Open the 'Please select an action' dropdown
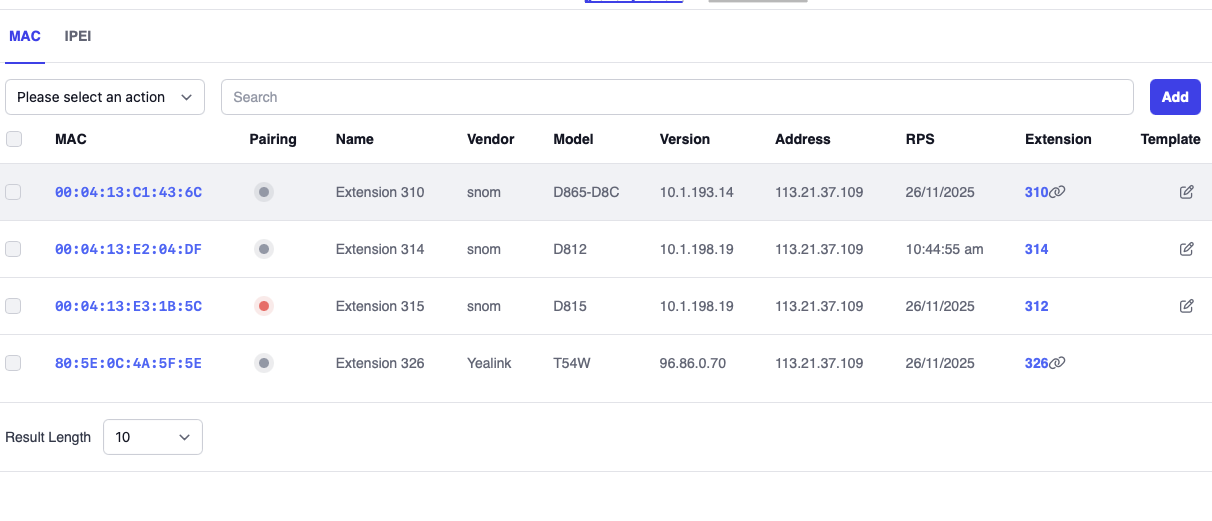Screen dimensions: 1212x521 pos(105,97)
